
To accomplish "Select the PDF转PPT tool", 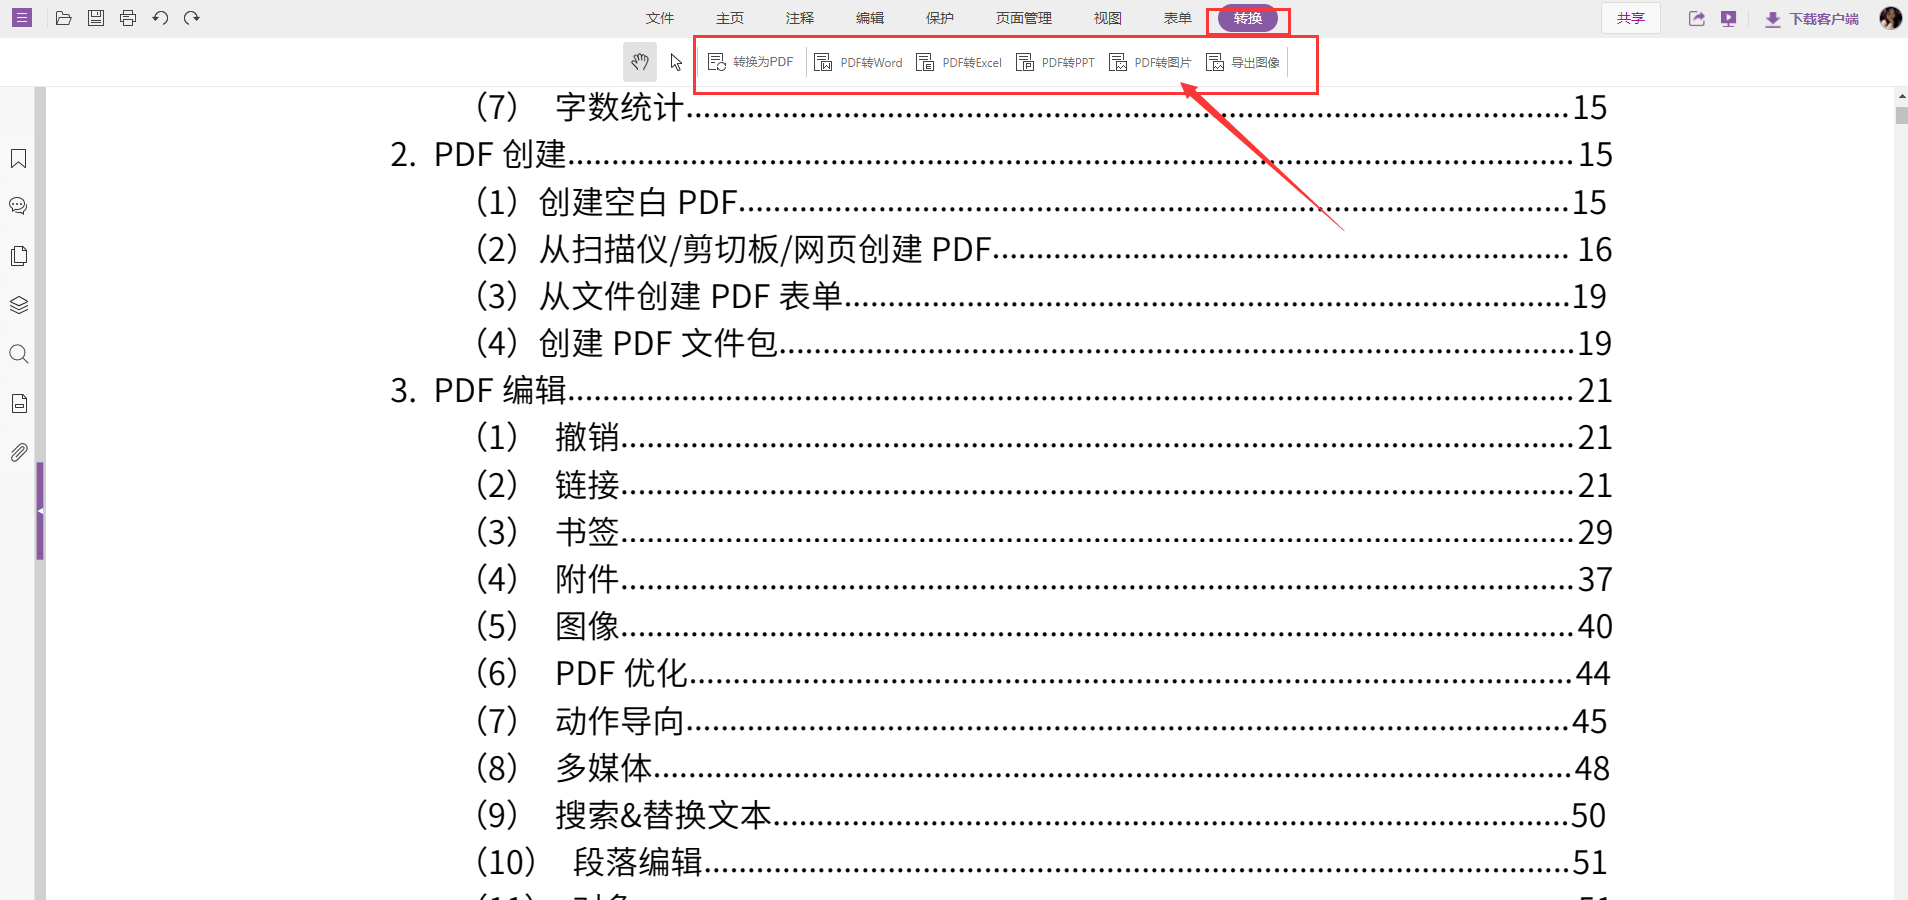I will tap(1054, 62).
